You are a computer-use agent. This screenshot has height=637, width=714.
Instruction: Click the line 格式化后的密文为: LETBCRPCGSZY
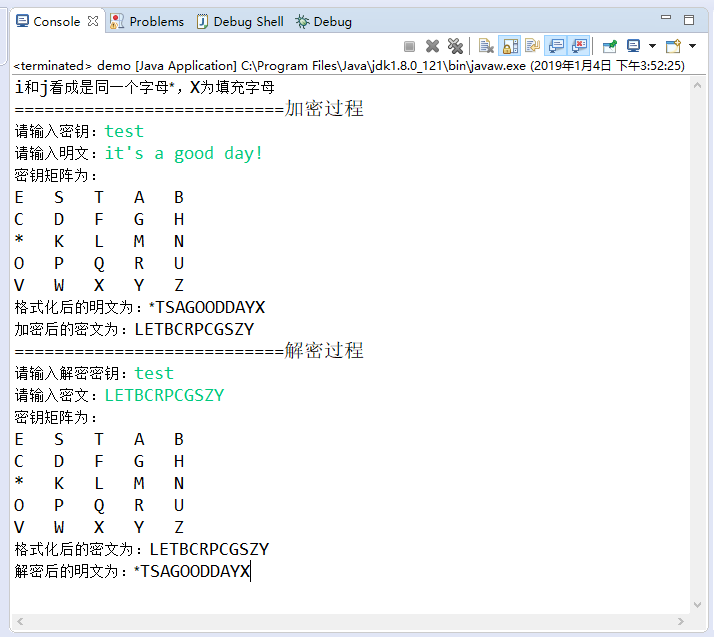click(142, 549)
